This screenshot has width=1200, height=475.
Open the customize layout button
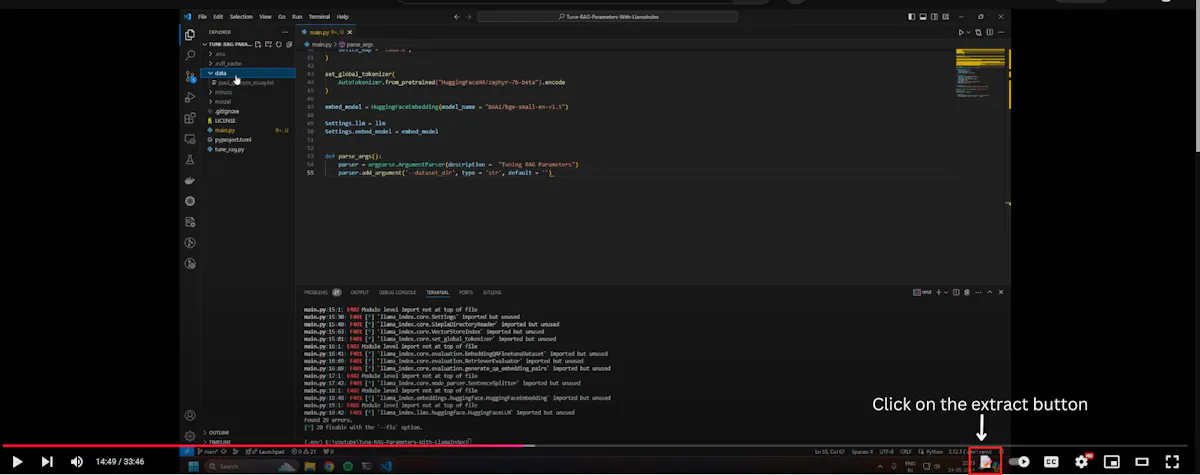[x=944, y=17]
